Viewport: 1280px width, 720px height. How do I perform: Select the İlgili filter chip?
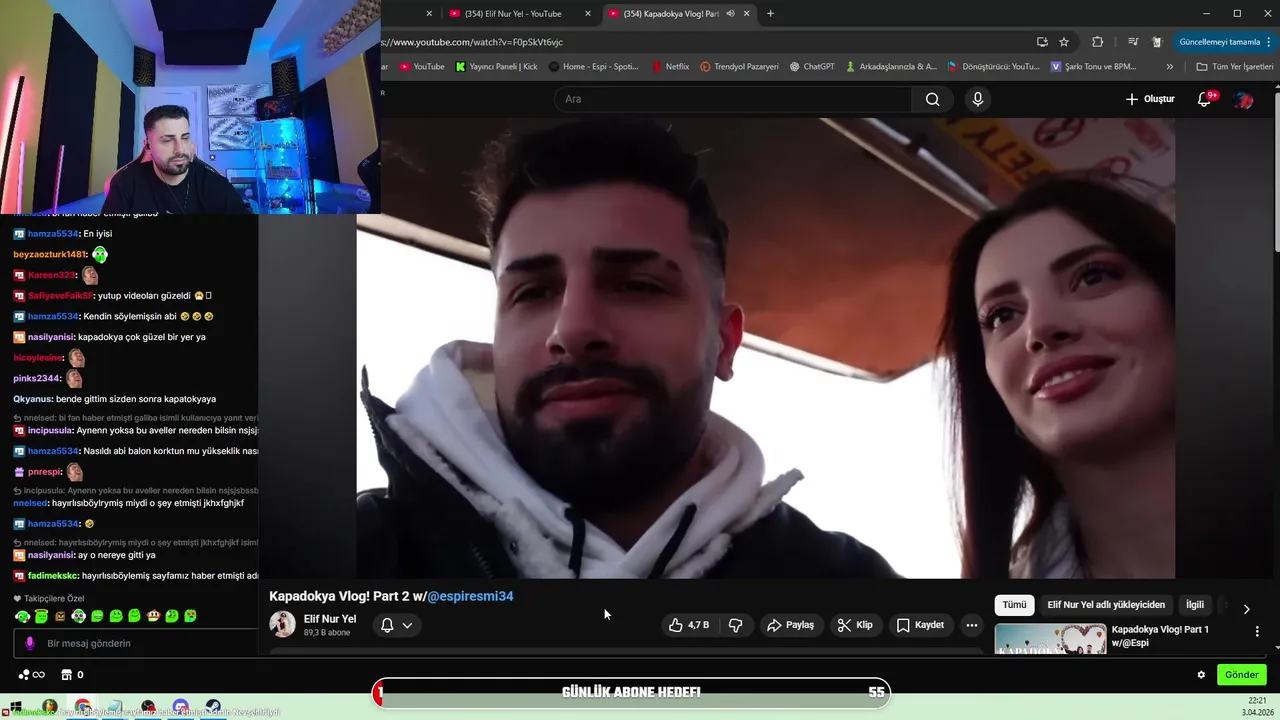point(1195,605)
